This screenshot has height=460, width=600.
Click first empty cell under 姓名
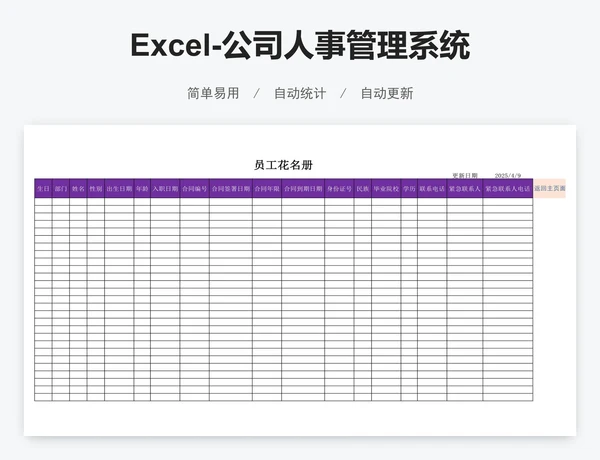click(78, 202)
